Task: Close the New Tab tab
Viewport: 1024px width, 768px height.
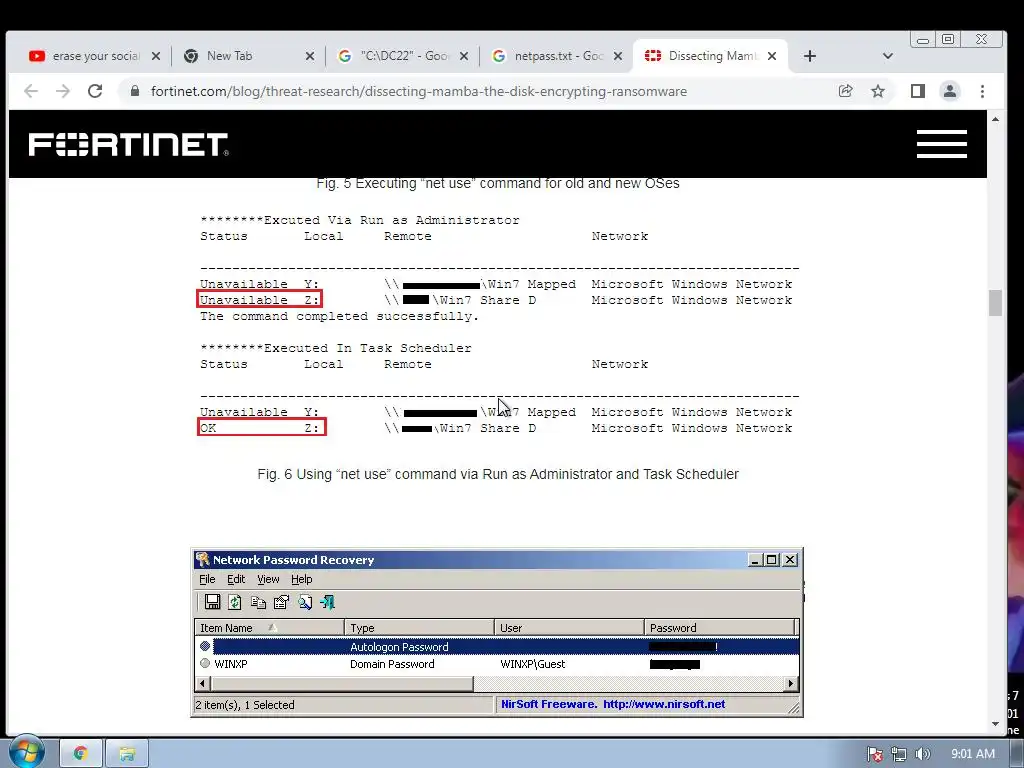Action: [x=310, y=56]
